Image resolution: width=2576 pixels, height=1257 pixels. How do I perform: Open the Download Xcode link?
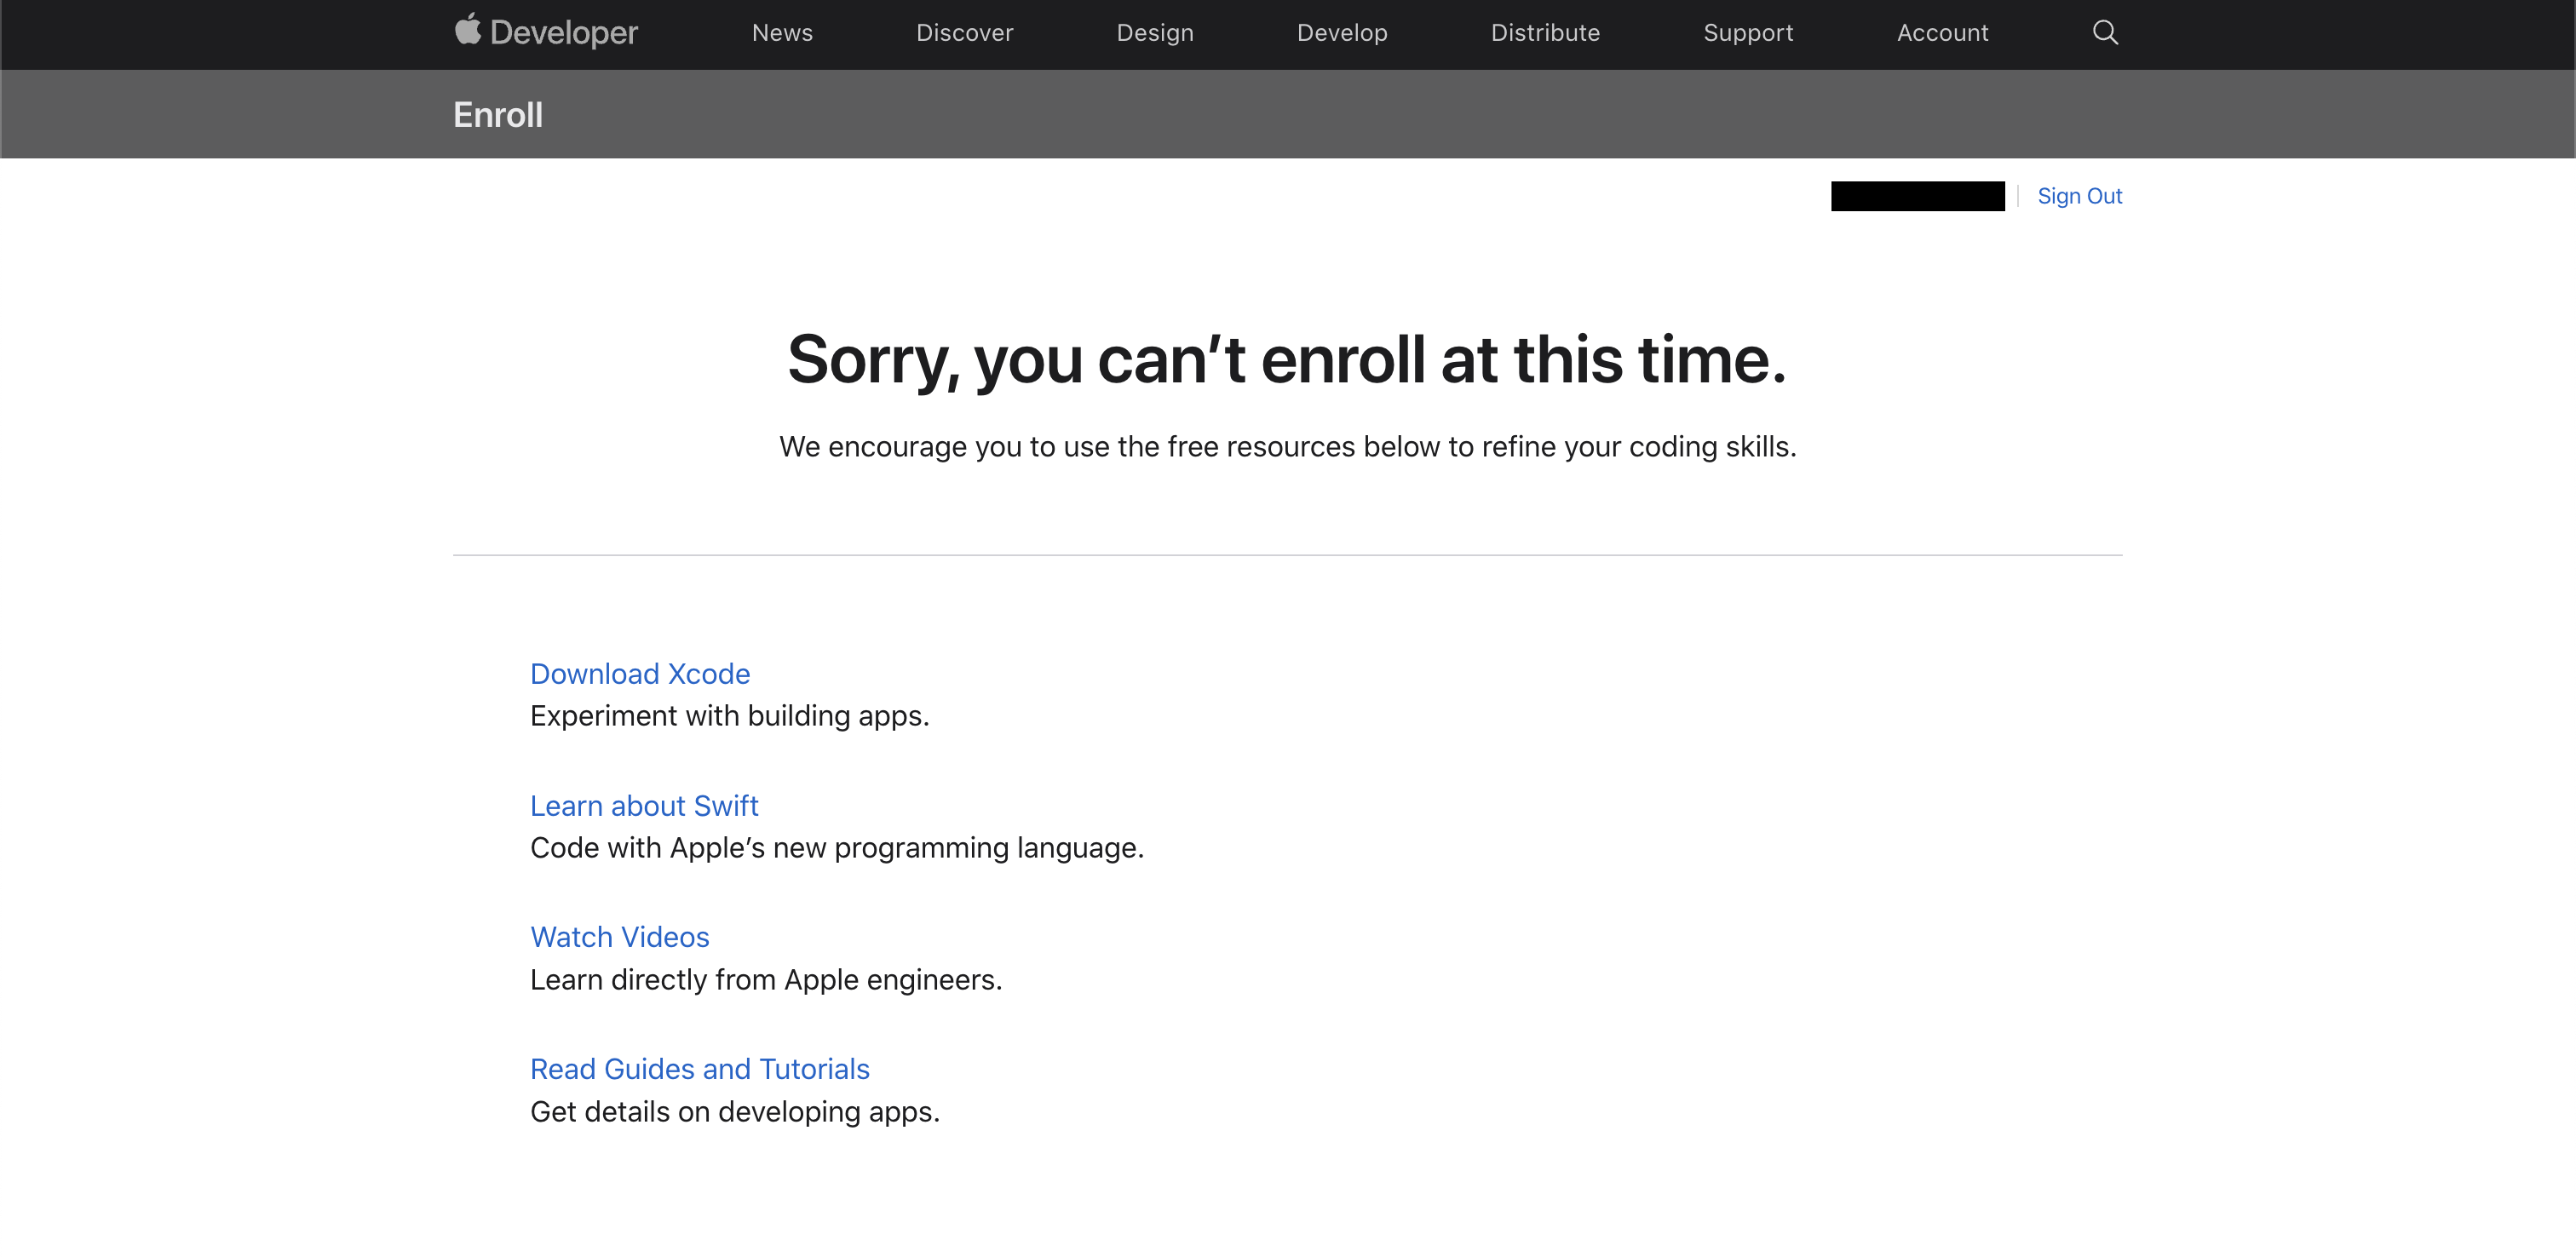[640, 674]
